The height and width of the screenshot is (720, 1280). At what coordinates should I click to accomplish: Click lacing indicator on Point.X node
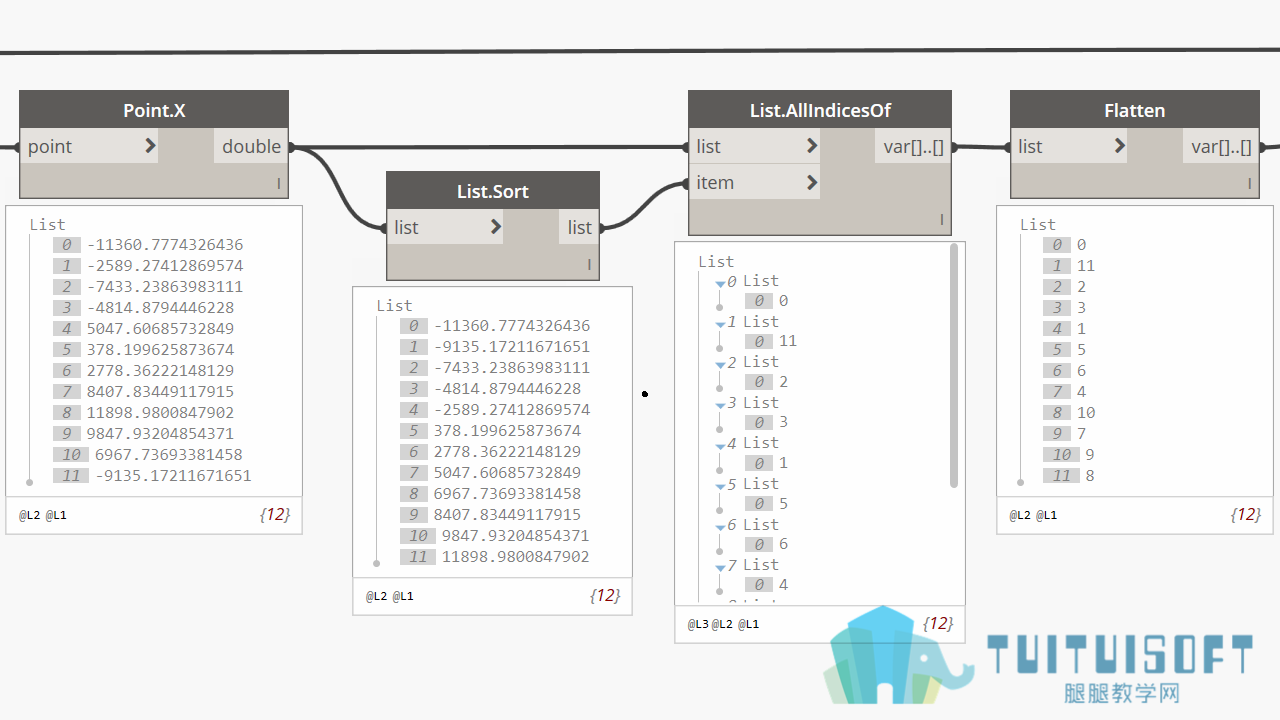279,184
